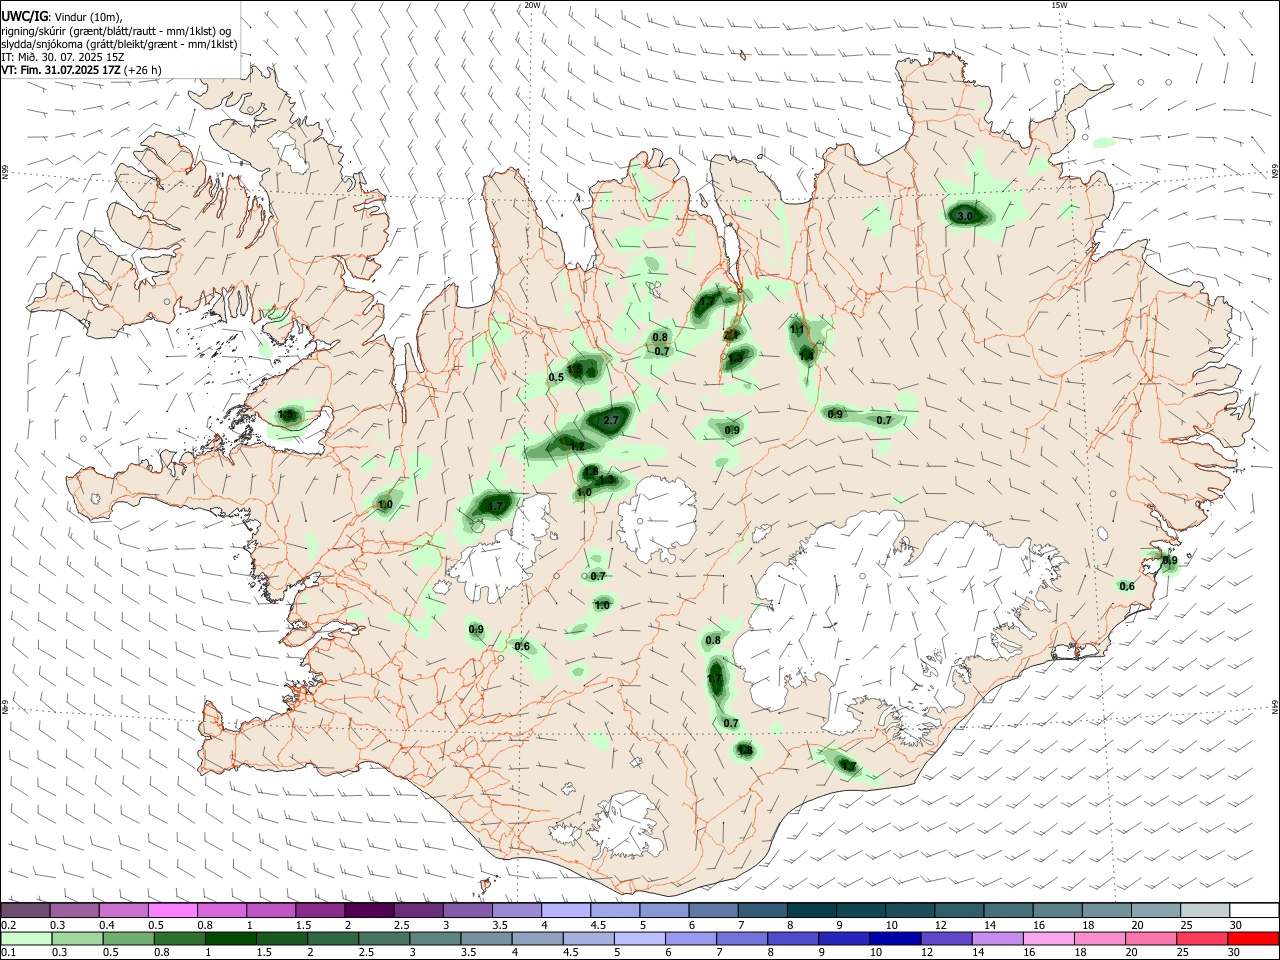Click the hot pink 20 mm rain swatch
This screenshot has width=1280, height=960.
tap(1150, 938)
